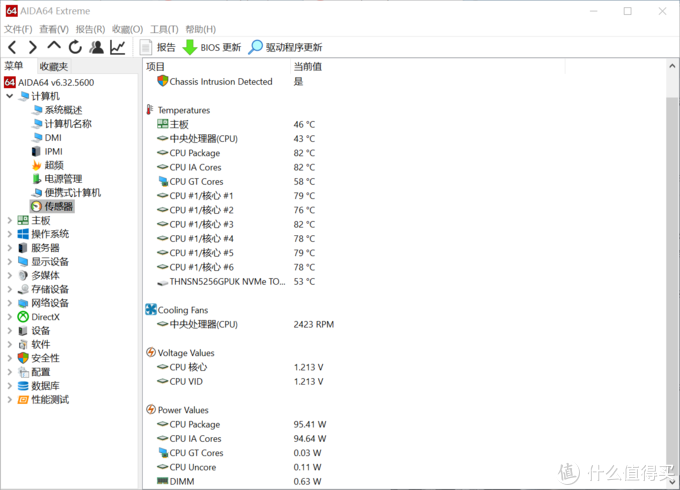
Task: Start BIOS 更新 from toolbar
Action: pyautogui.click(x=212, y=47)
